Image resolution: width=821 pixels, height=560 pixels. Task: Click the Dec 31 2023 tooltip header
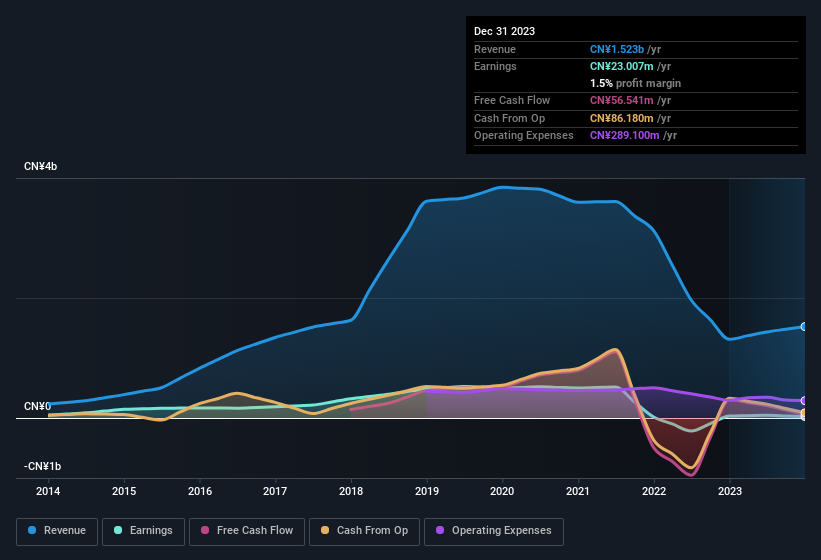pyautogui.click(x=504, y=31)
